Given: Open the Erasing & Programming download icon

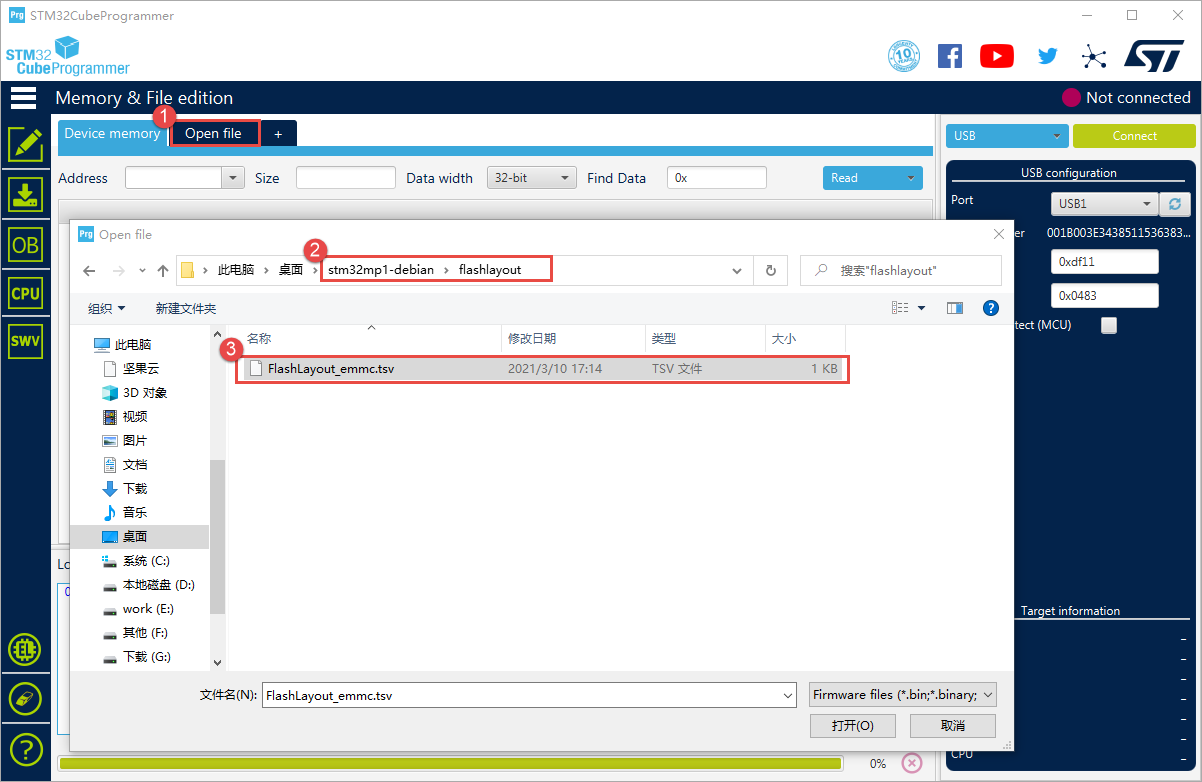Looking at the screenshot, I should point(25,195).
